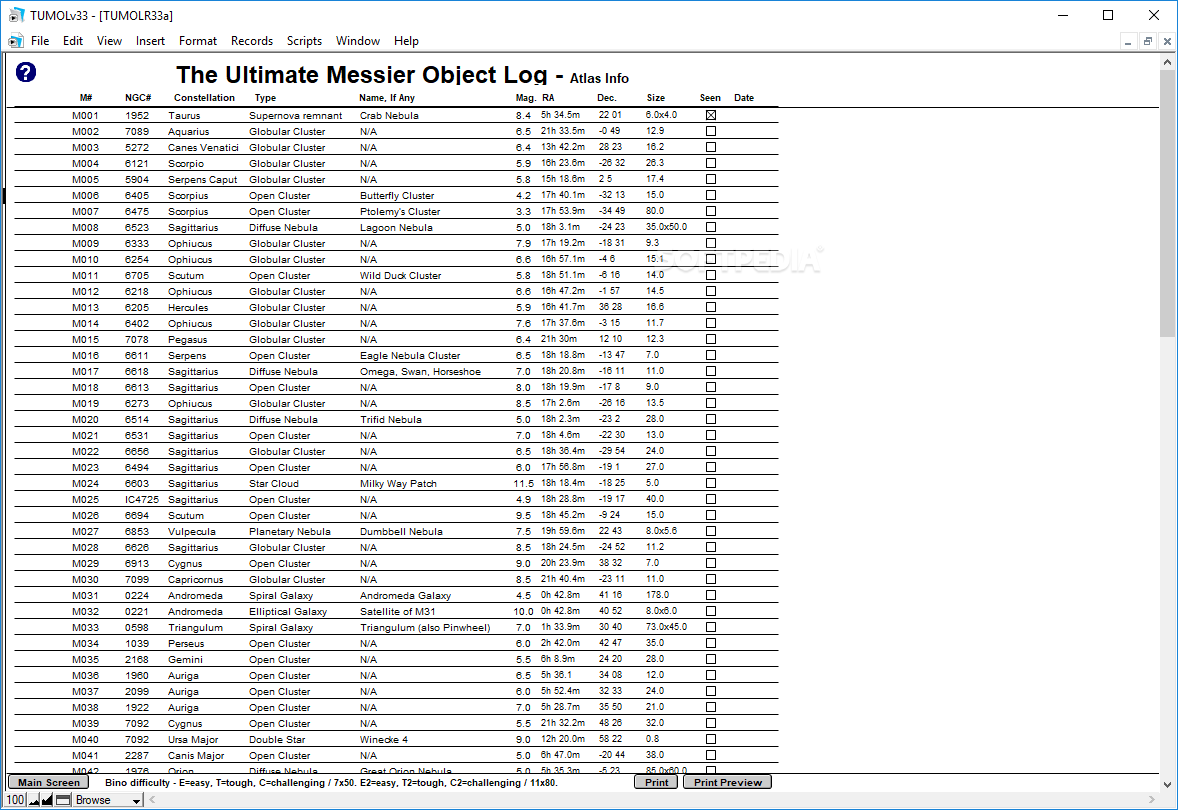Check Seen box for M002 Aquarius
The image size is (1178, 810).
coord(711,131)
